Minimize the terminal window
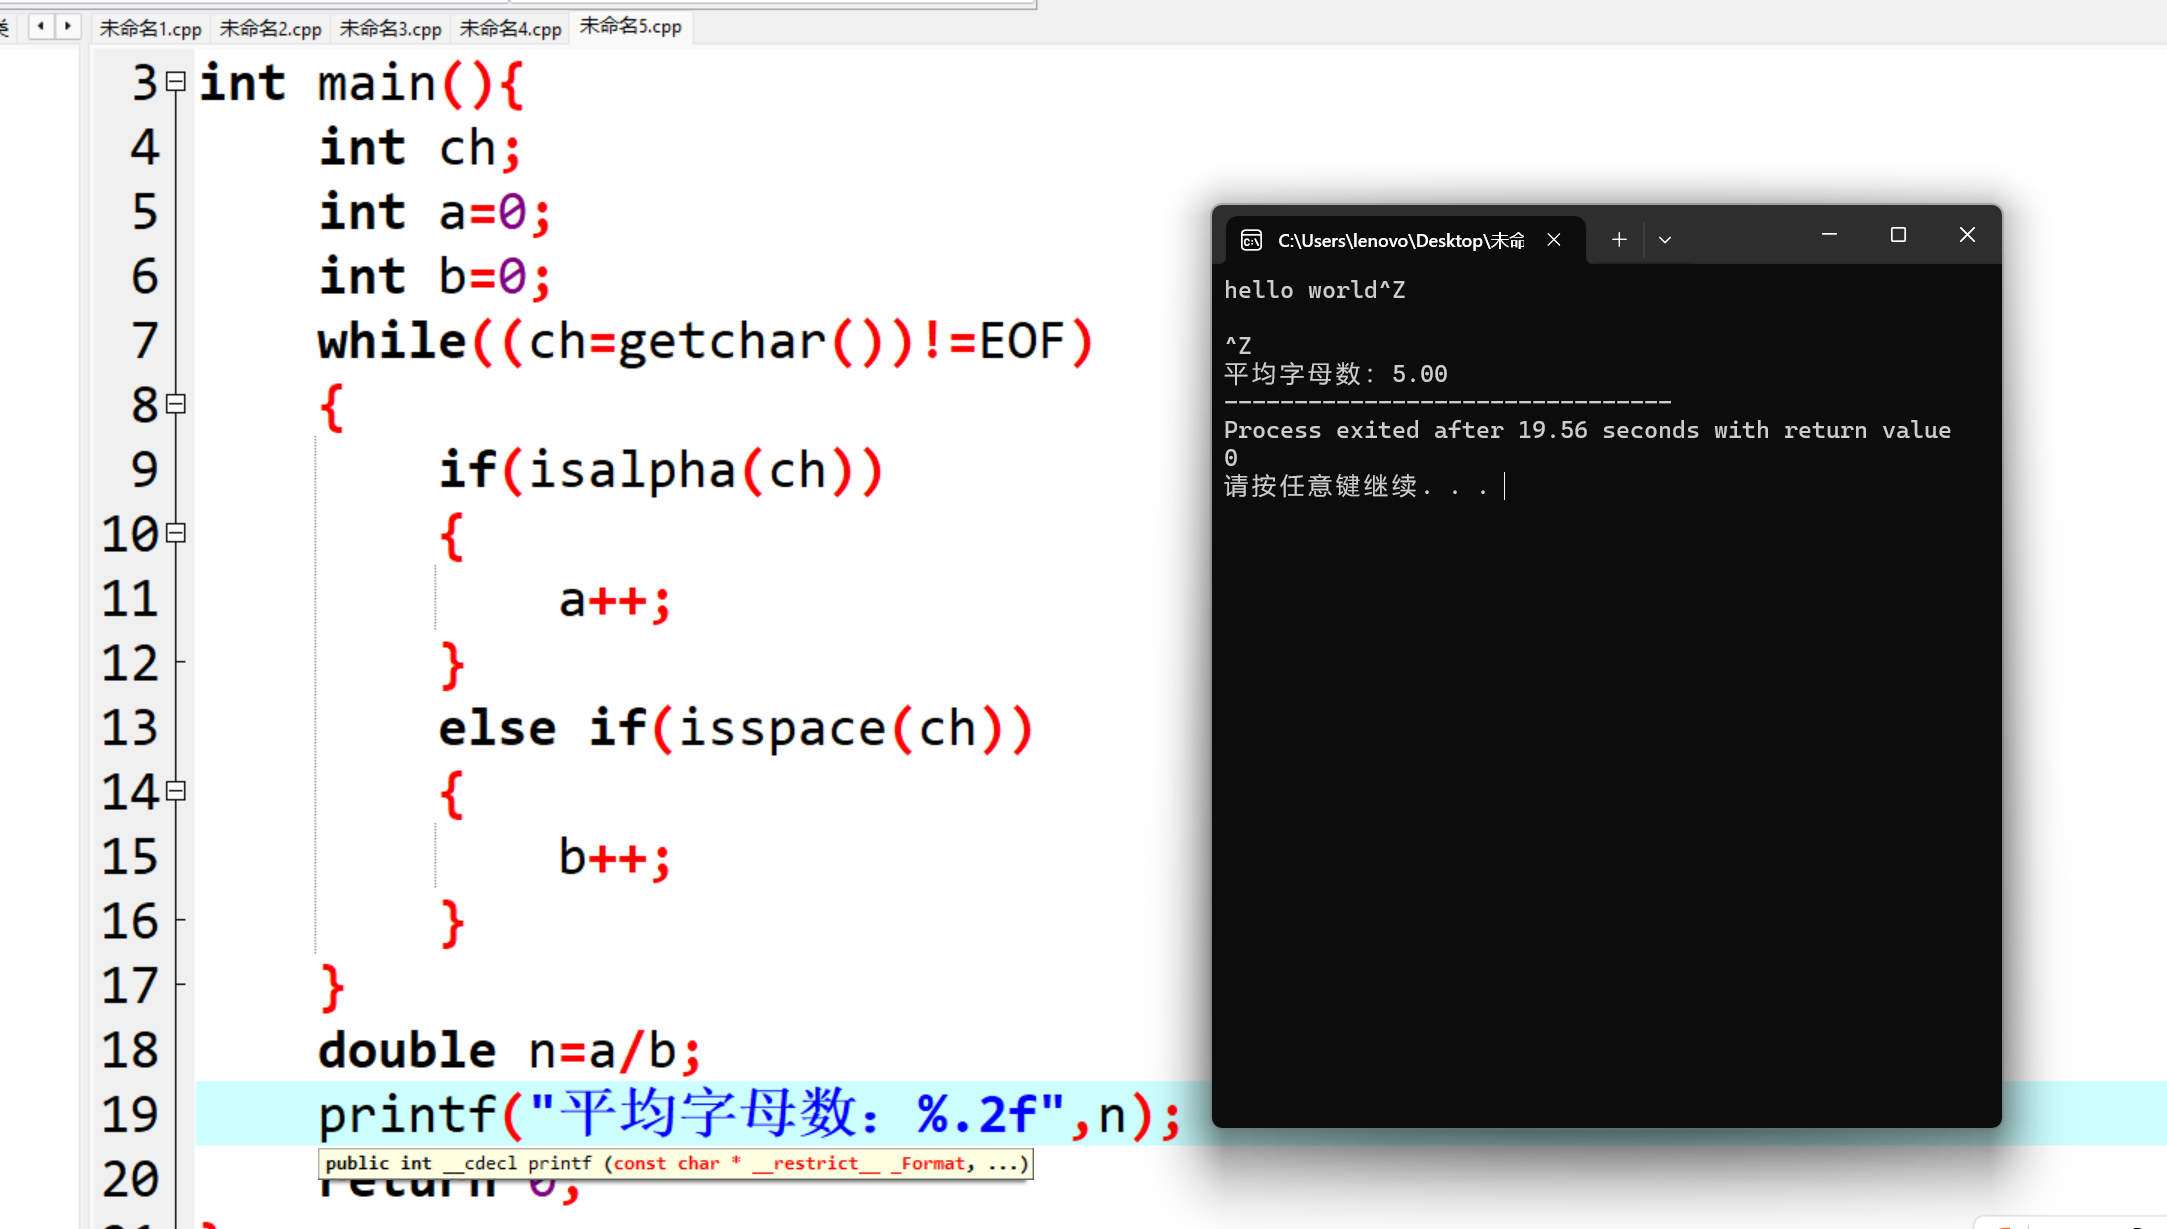This screenshot has width=2167, height=1229. click(1829, 235)
